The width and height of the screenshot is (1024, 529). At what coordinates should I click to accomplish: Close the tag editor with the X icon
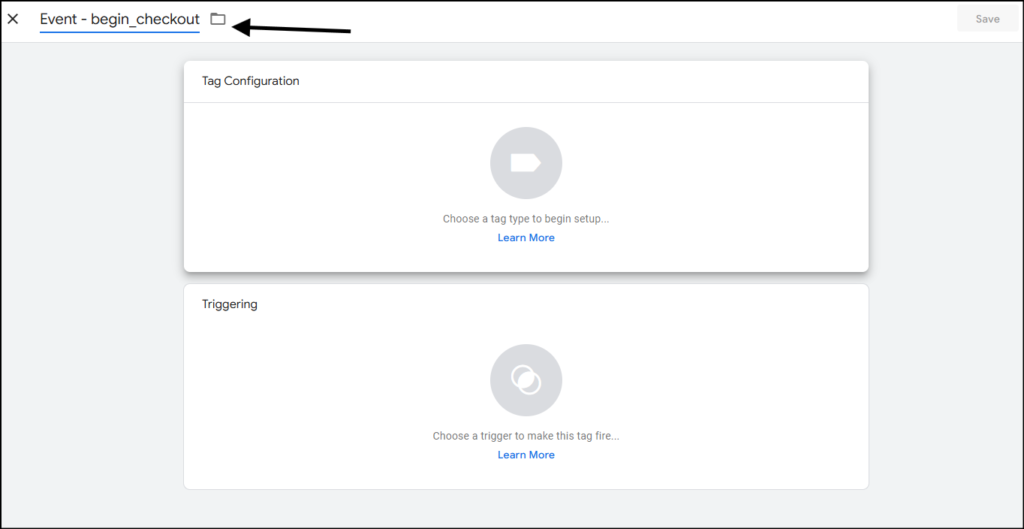pyautogui.click(x=13, y=19)
